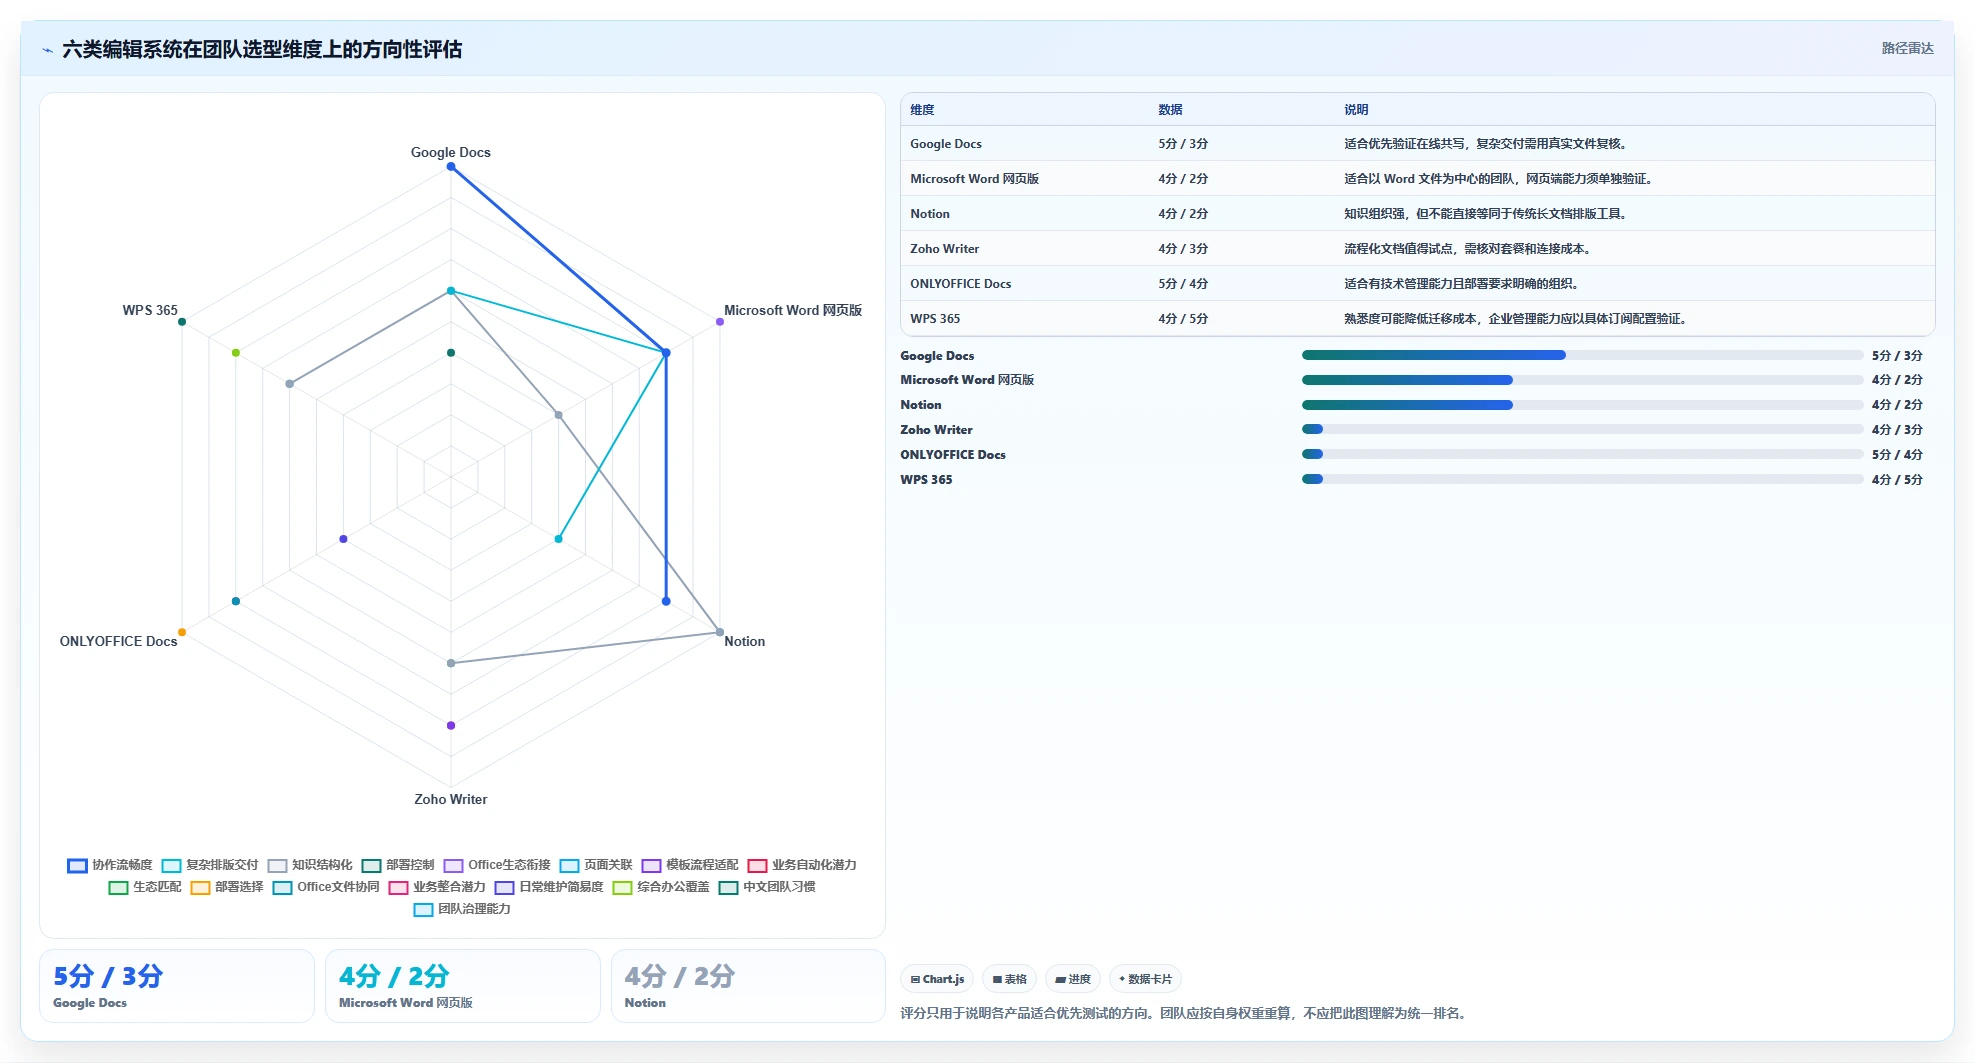
Task: Click the 进度 chip
Action: pos(1073,979)
